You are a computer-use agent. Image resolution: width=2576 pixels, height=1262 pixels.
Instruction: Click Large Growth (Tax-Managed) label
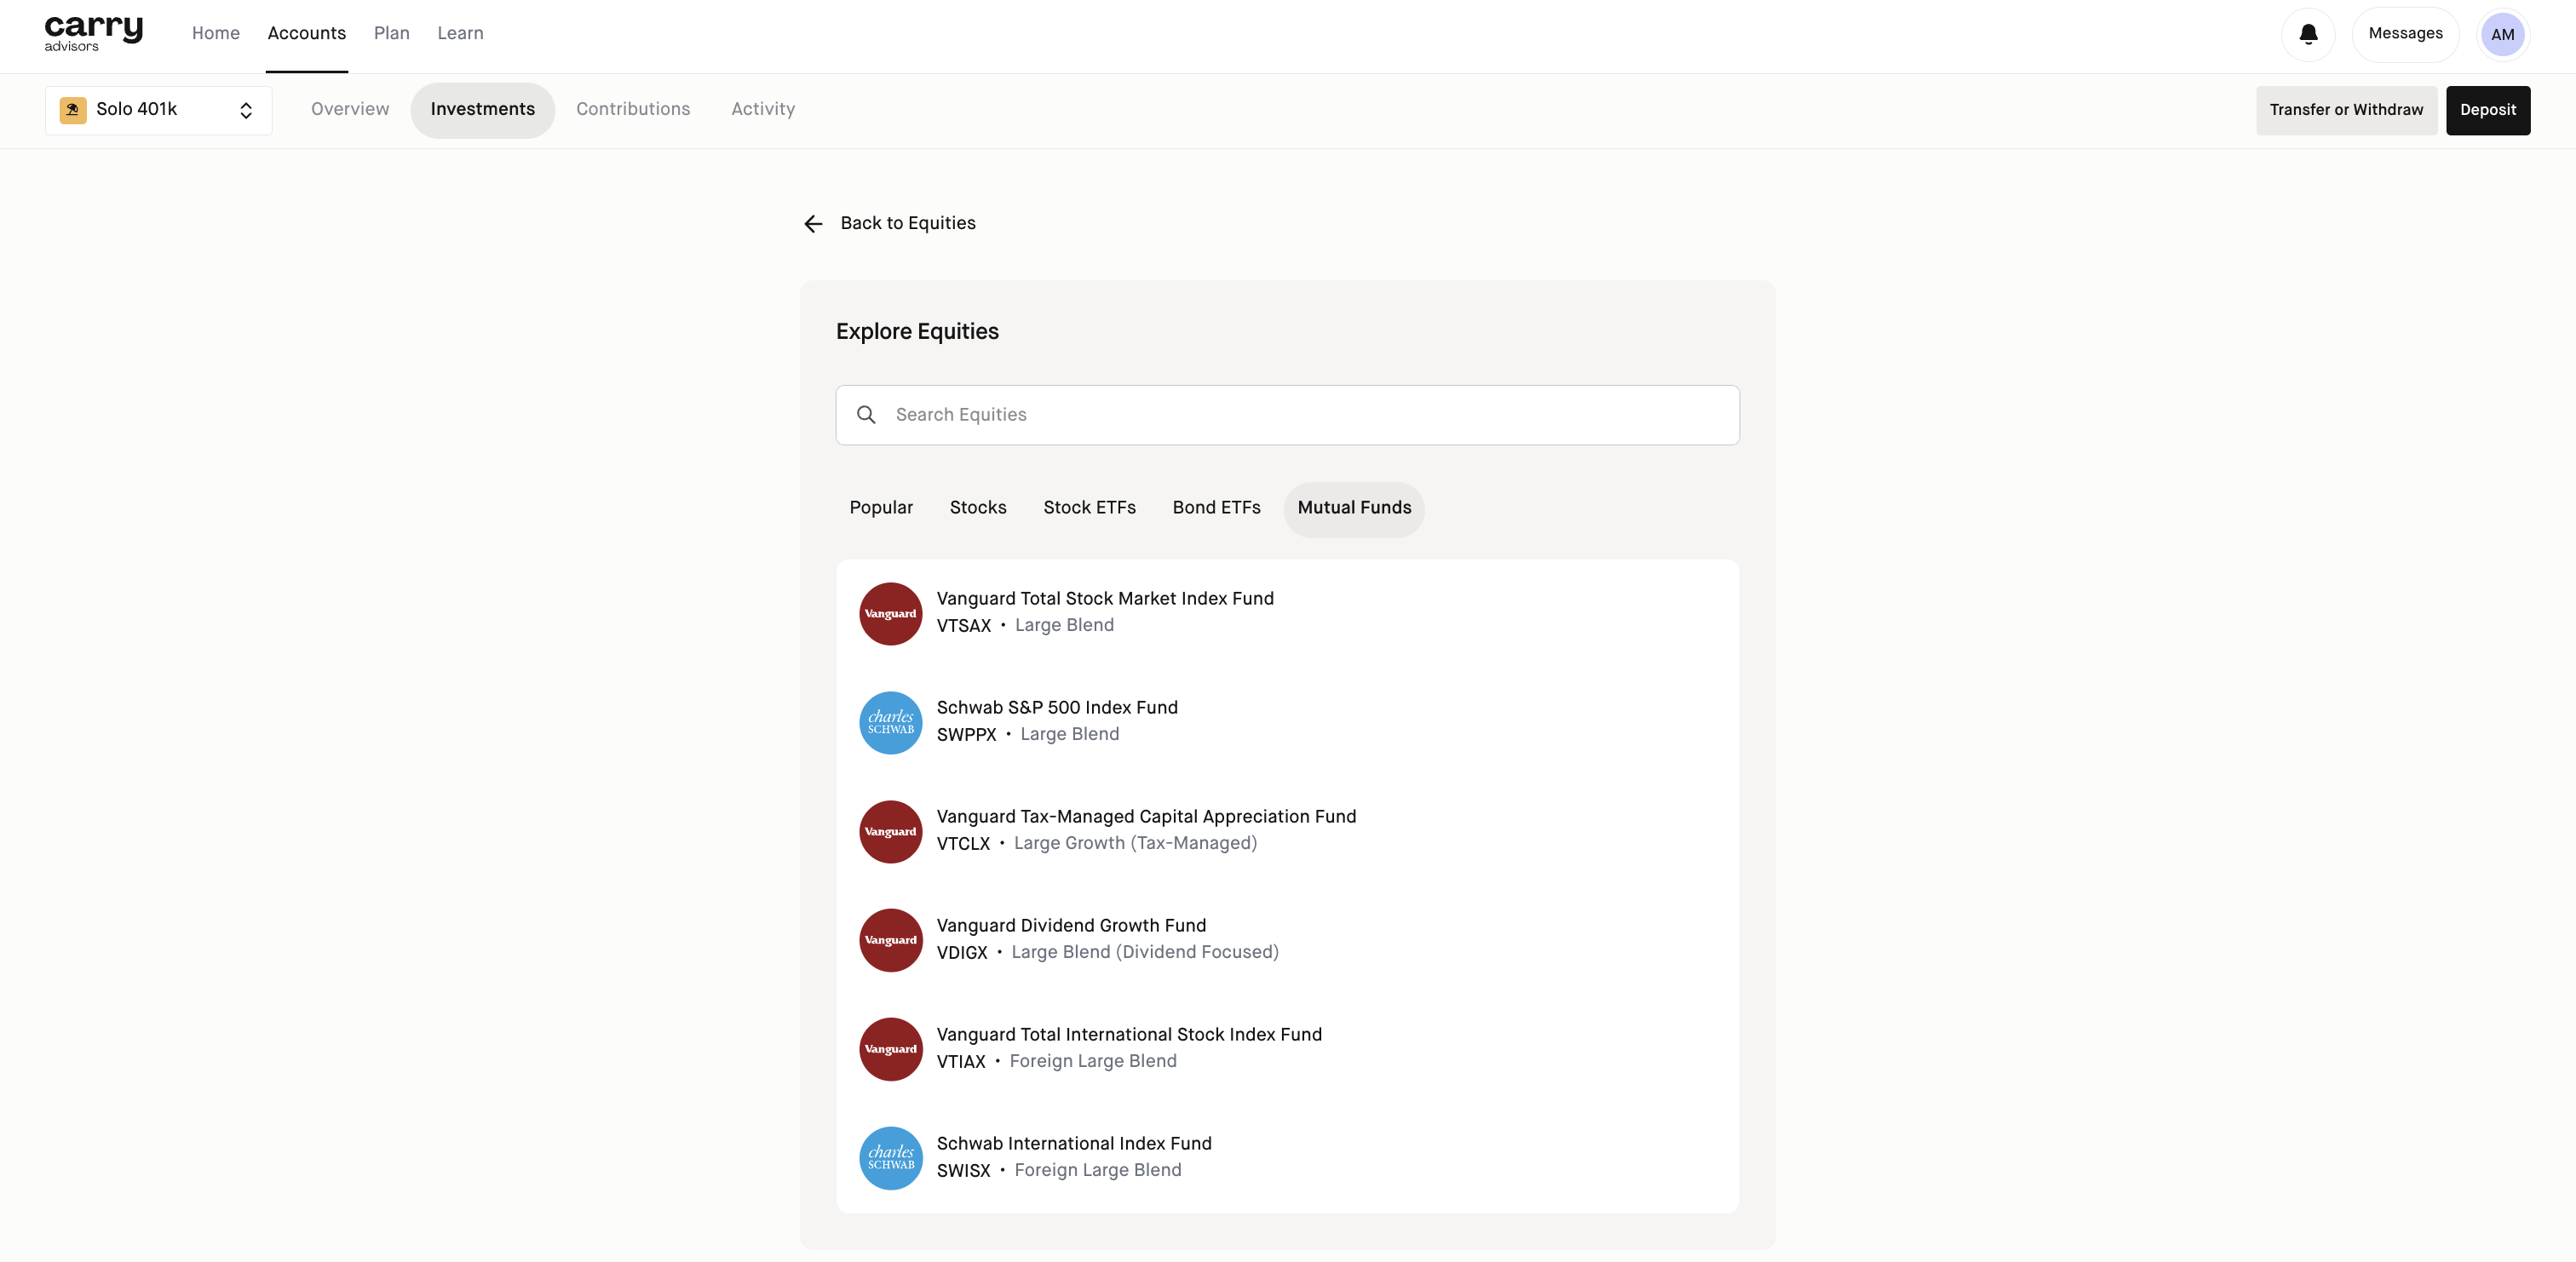pyautogui.click(x=1135, y=844)
